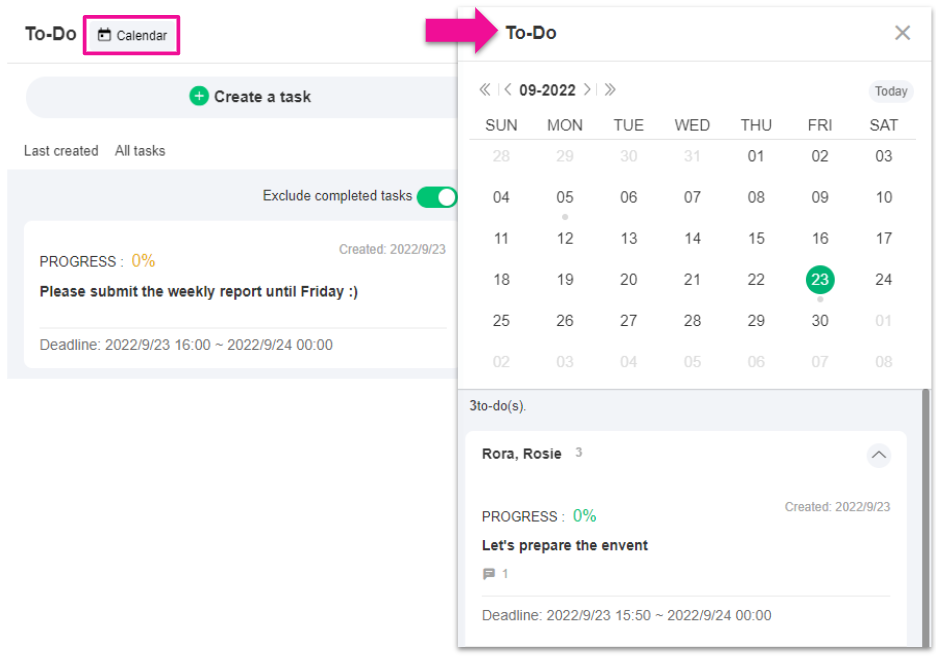Switch to the All tasks tab

point(140,151)
